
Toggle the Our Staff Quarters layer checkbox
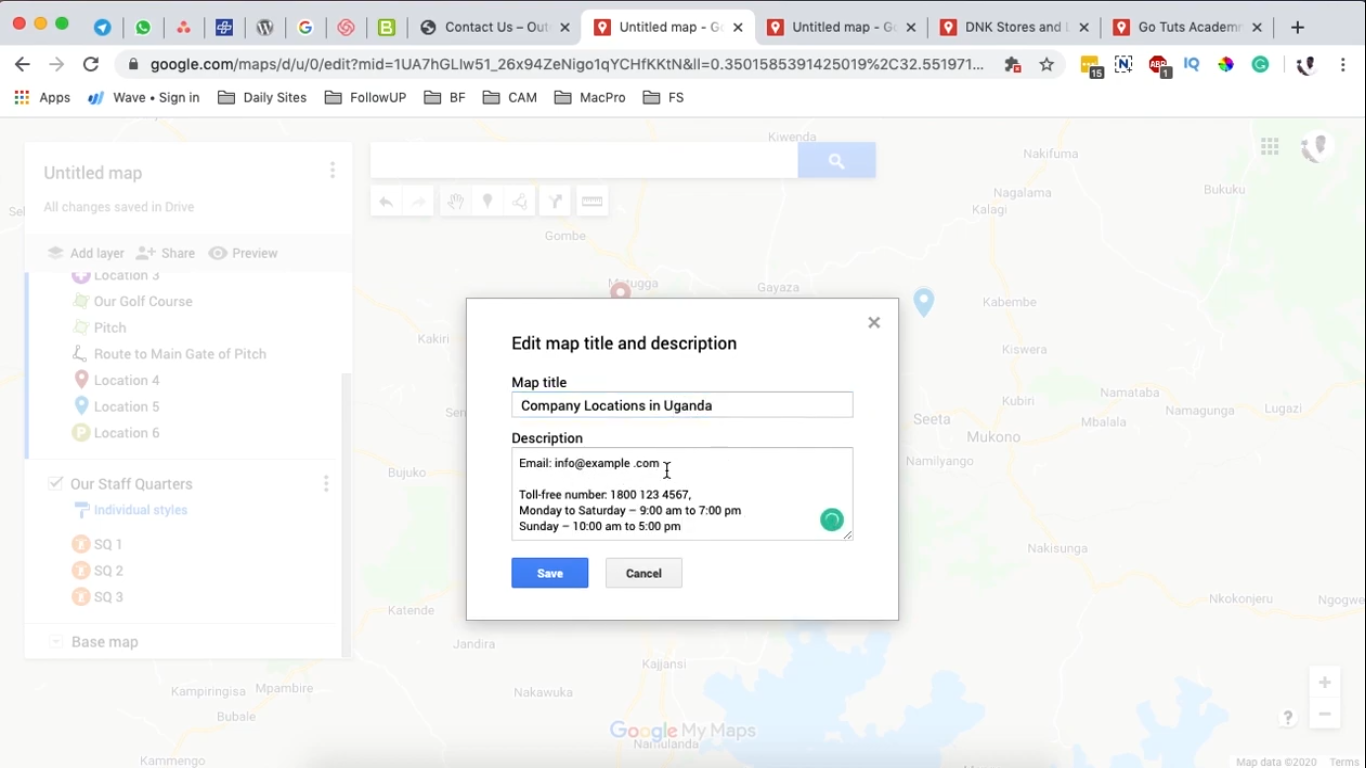pyautogui.click(x=56, y=484)
